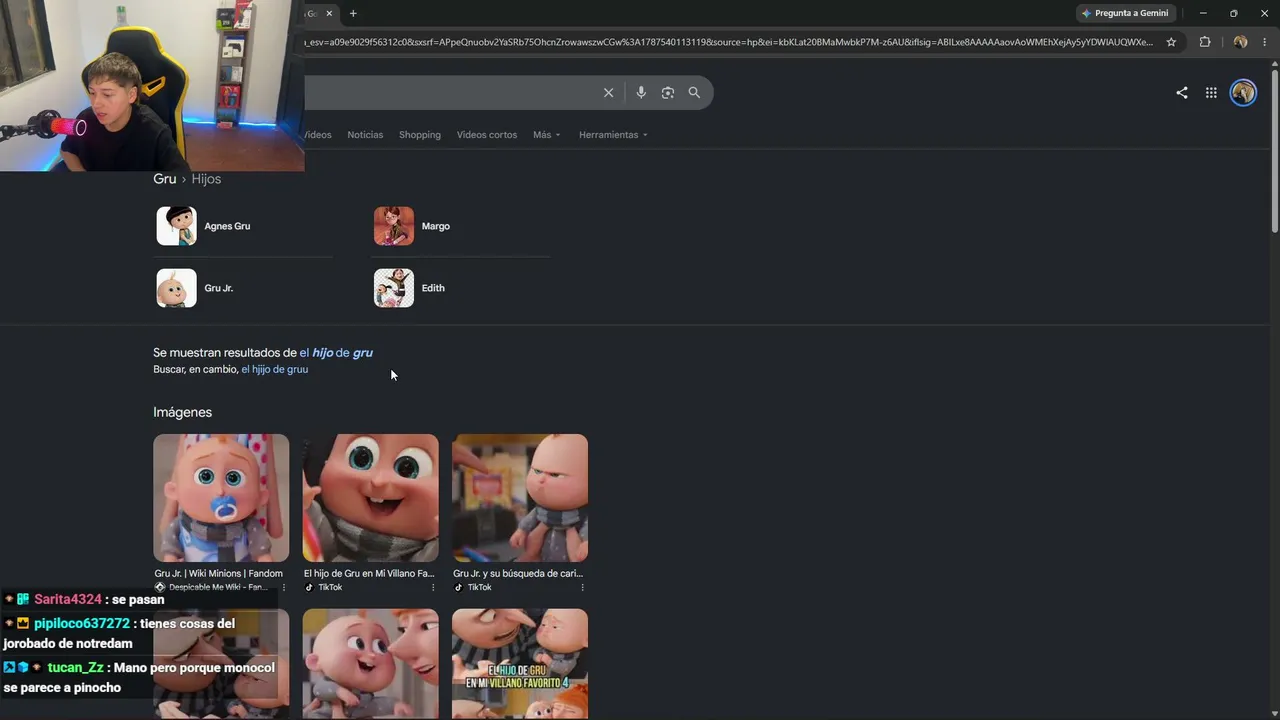
Task: Open the Agnes Gru result
Action: [x=243, y=226]
